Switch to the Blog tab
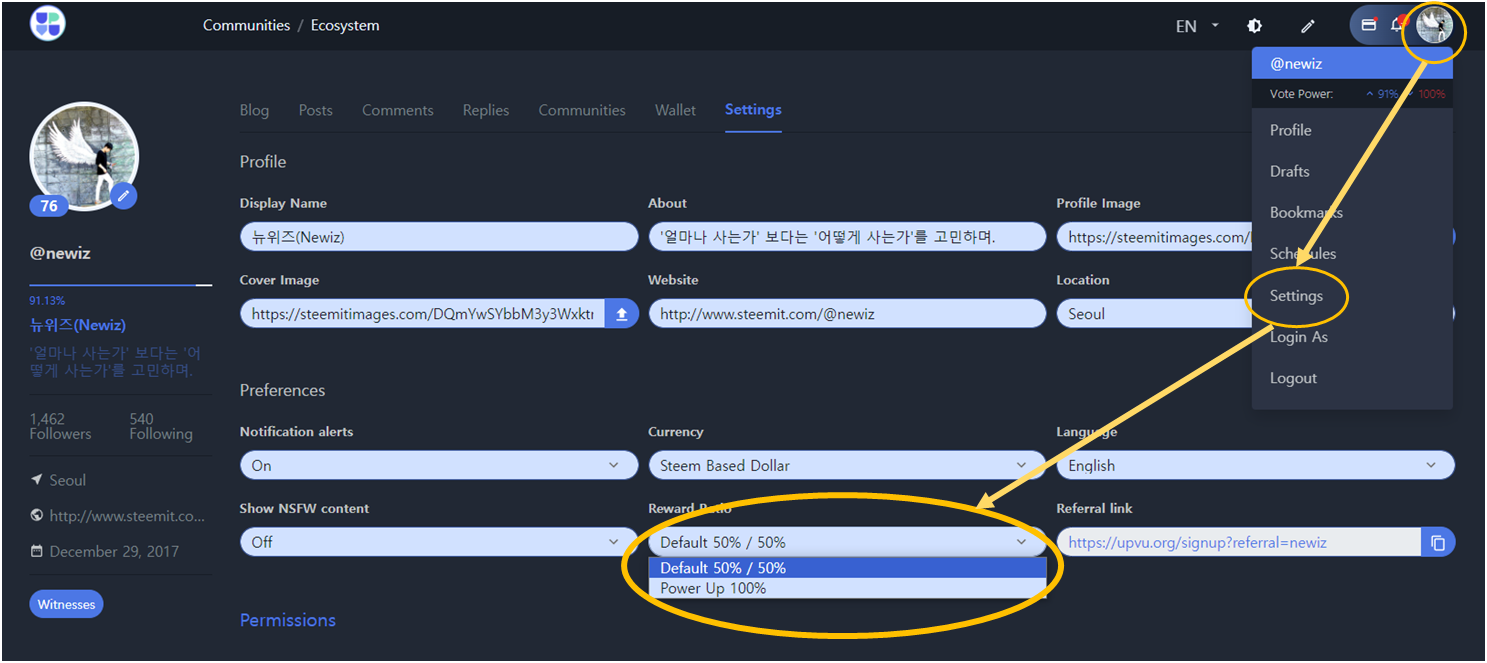The image size is (1487, 663). click(x=254, y=110)
